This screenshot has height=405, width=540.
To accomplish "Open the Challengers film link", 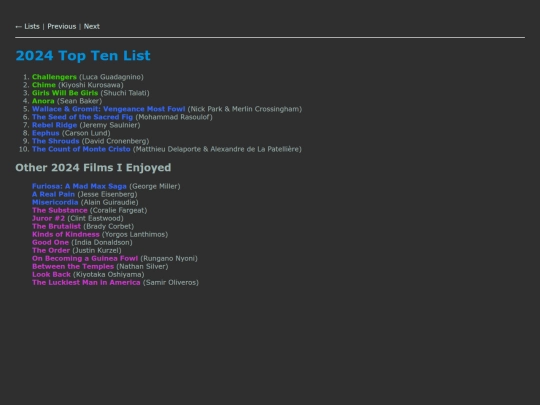I will point(54,77).
